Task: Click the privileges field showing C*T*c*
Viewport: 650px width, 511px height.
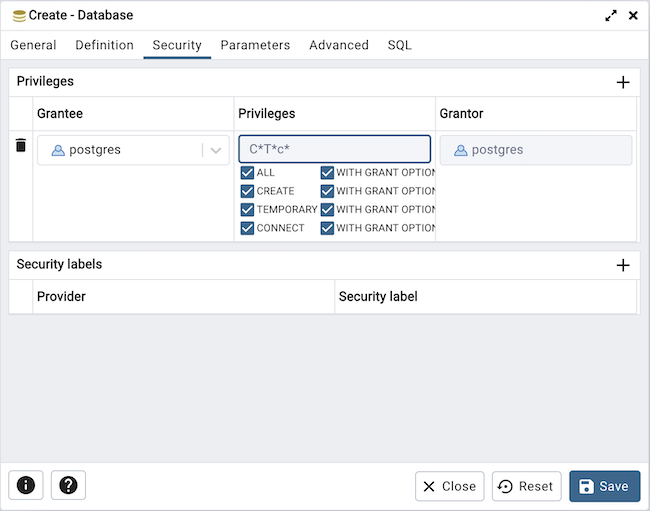Action: tap(334, 149)
